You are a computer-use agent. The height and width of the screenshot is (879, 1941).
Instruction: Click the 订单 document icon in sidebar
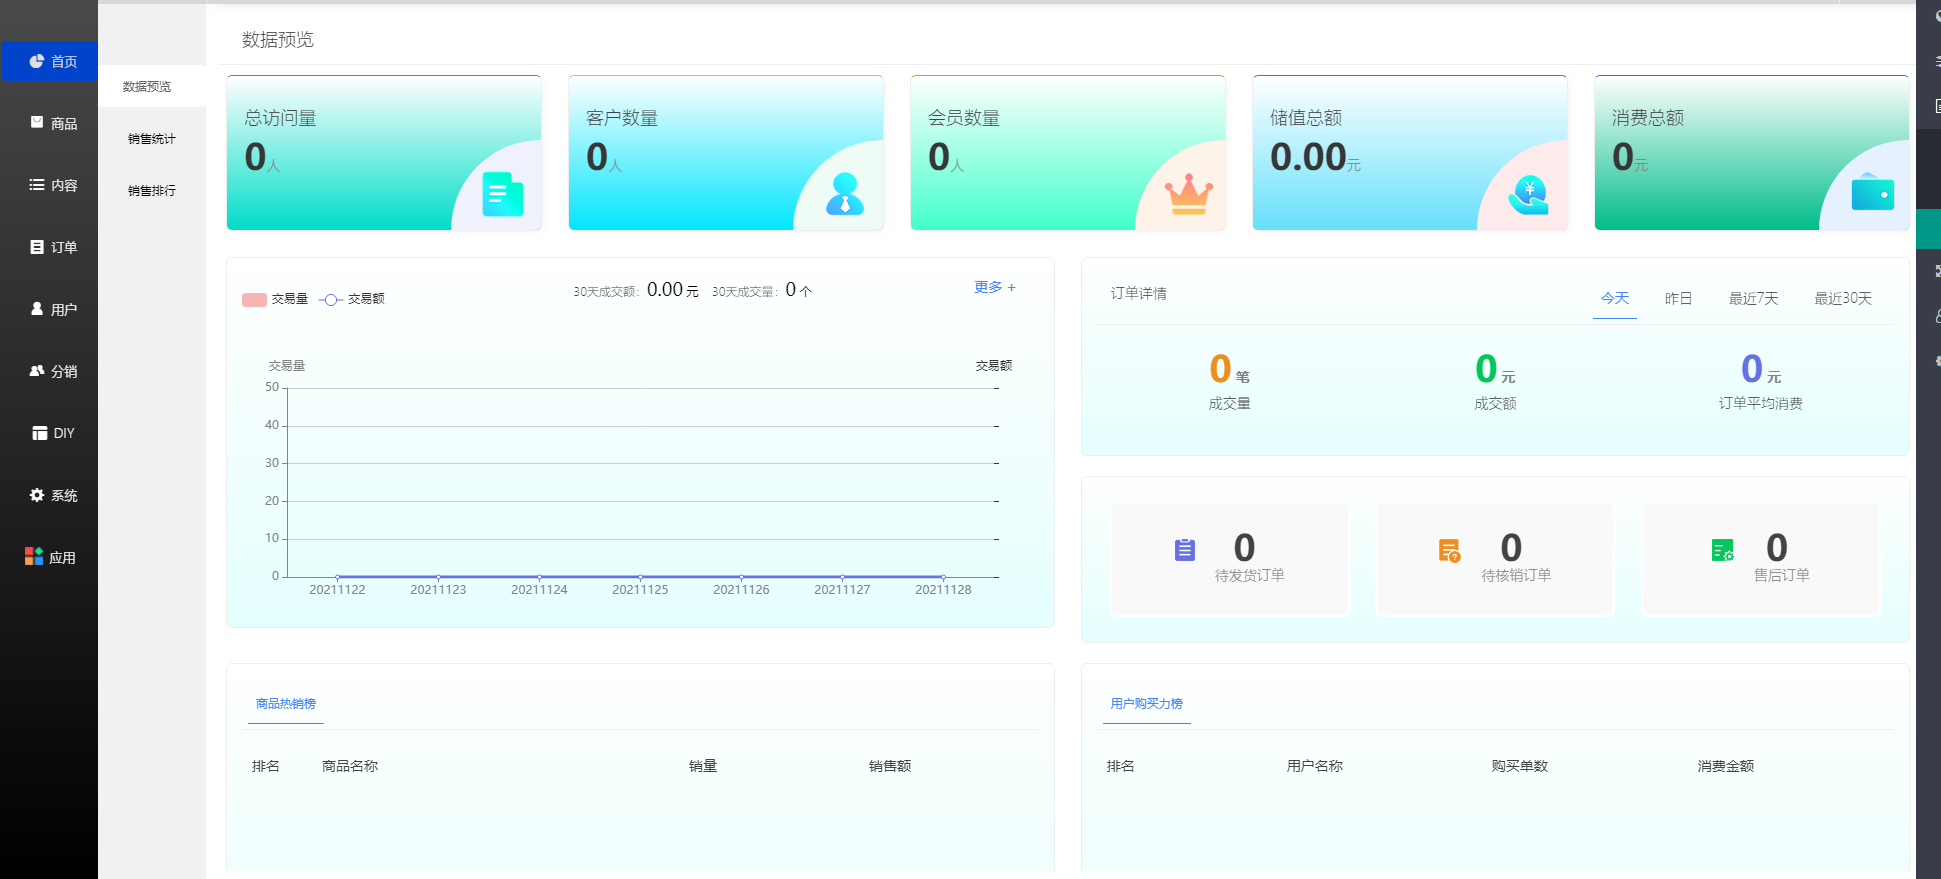click(x=37, y=247)
